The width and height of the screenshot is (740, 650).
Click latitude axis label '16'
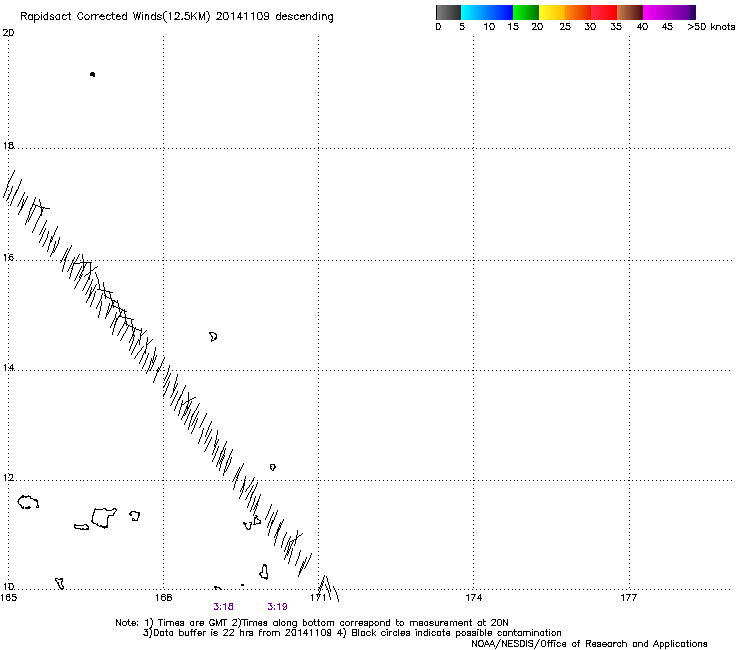(8, 258)
